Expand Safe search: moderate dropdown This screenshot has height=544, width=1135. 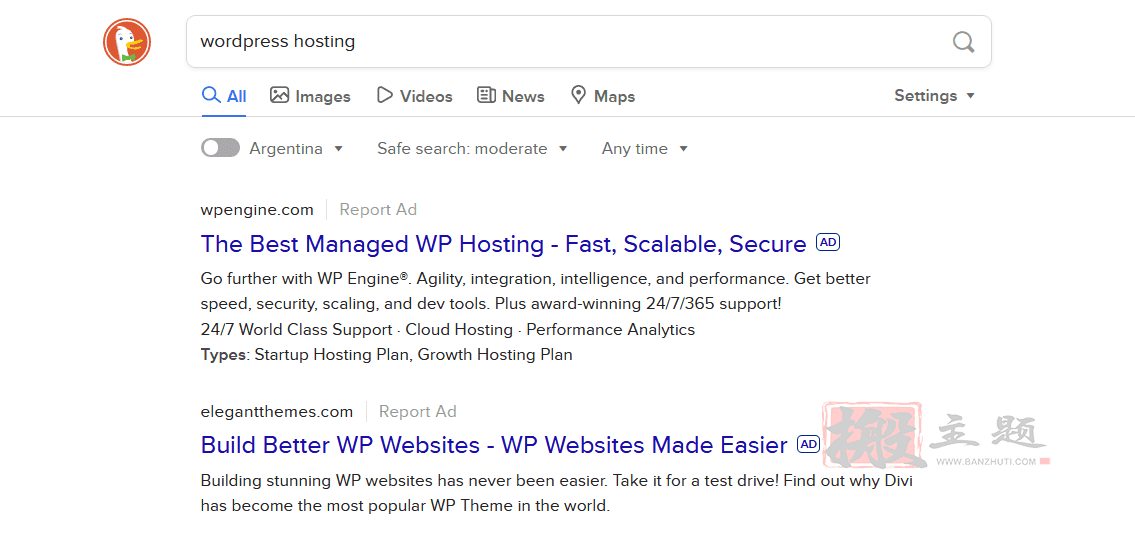pos(473,148)
